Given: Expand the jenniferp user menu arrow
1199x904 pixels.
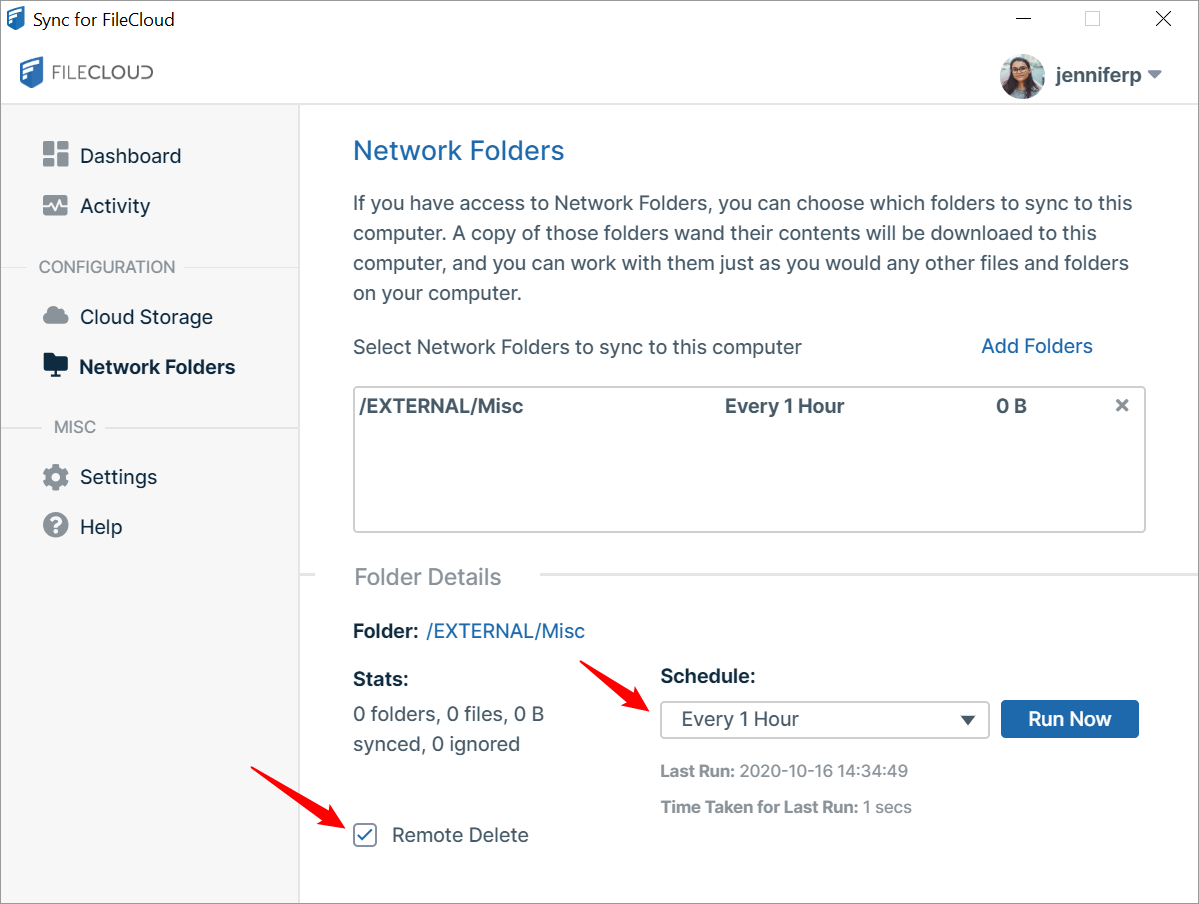Looking at the screenshot, I should pos(1154,75).
